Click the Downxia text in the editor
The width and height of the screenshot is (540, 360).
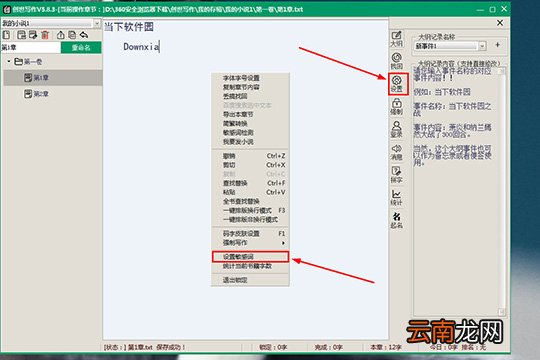click(x=141, y=47)
